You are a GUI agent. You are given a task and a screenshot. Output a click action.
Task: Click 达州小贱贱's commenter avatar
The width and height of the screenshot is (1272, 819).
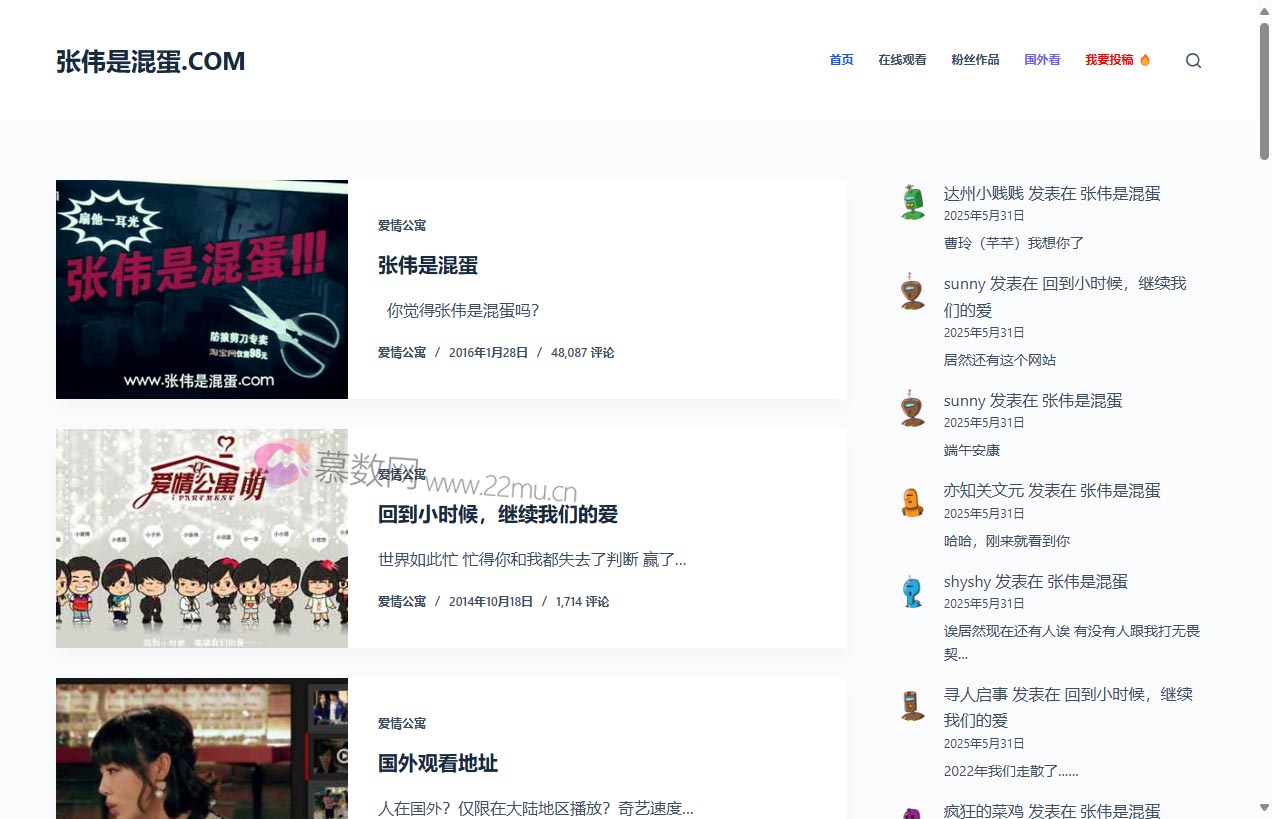click(912, 201)
